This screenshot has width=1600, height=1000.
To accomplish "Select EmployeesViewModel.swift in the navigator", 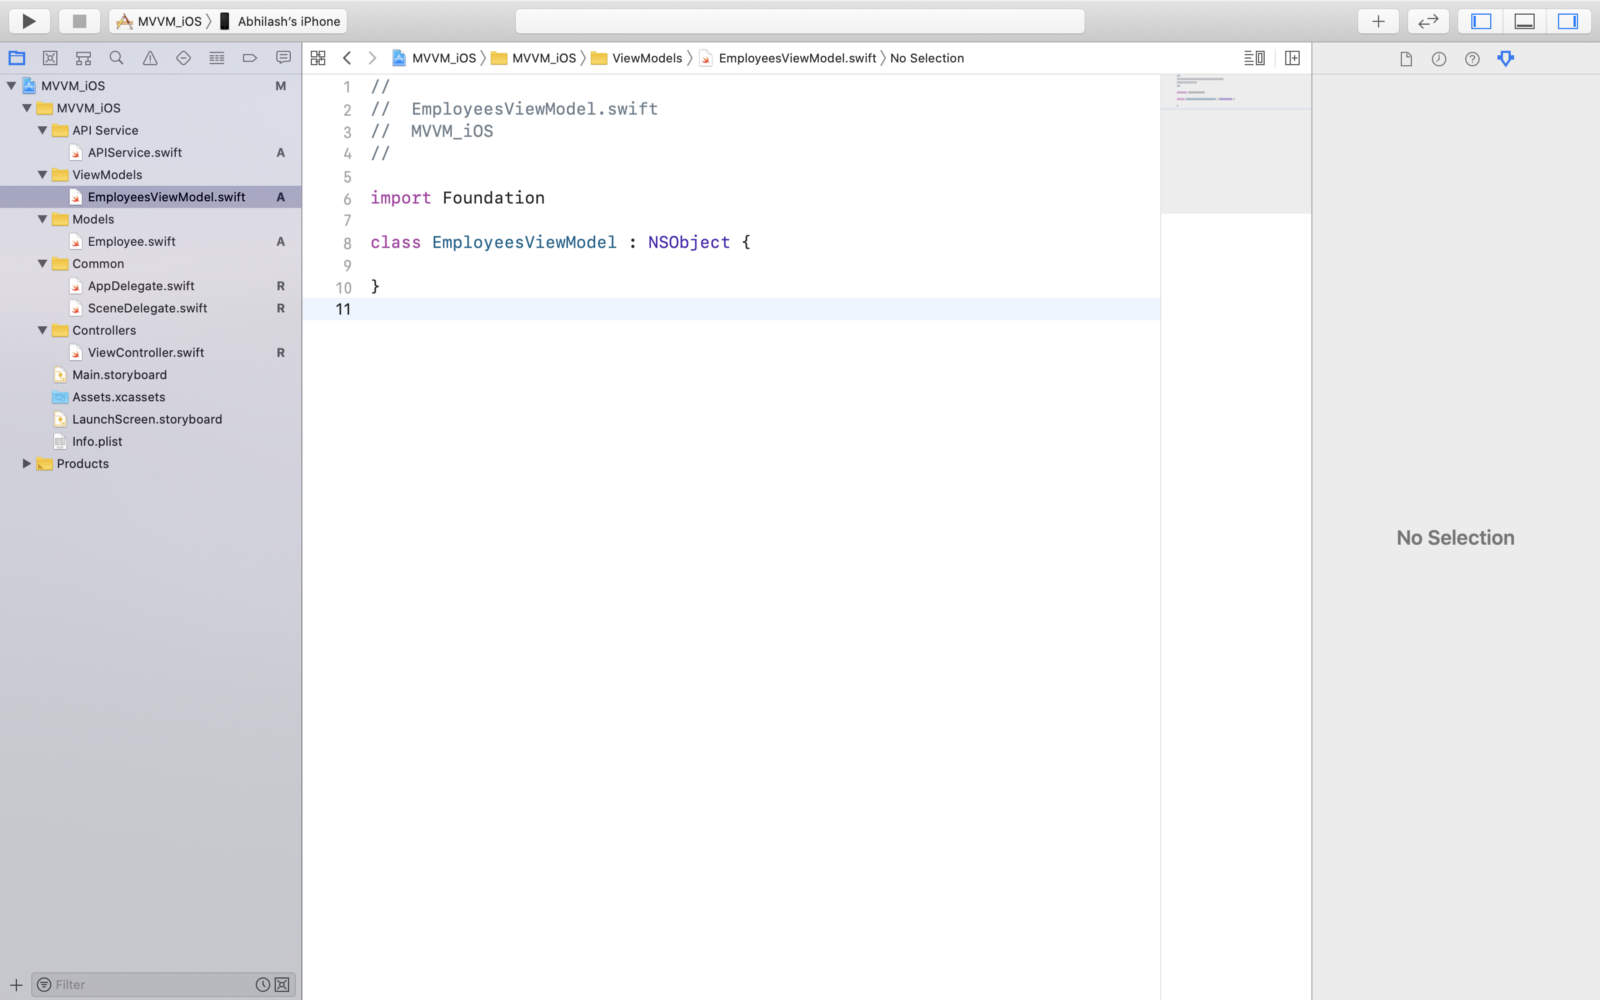I will [x=151, y=197].
